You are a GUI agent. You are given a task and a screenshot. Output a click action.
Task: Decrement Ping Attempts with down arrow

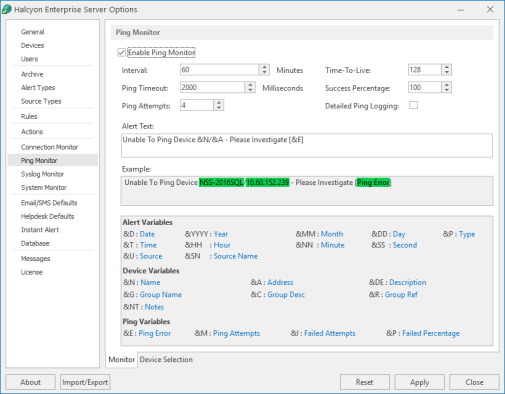(x=219, y=108)
